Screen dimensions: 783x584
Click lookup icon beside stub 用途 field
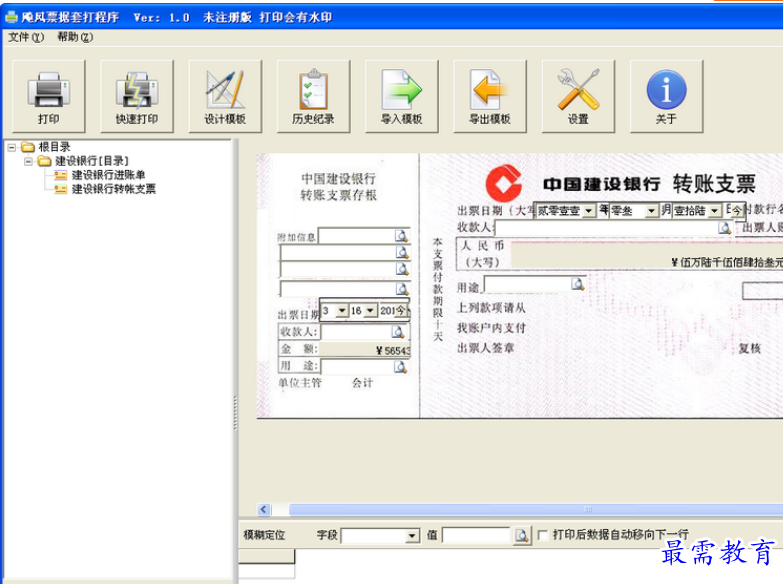[400, 367]
